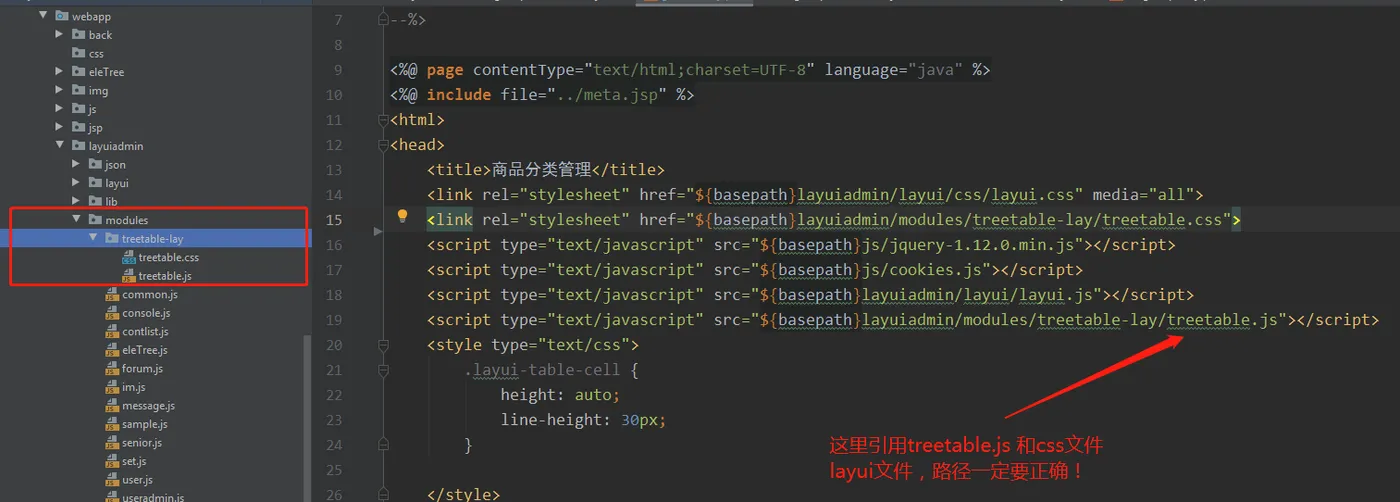Collapse the style tag fold marker
Viewport: 1400px width, 502px height.
click(x=383, y=345)
